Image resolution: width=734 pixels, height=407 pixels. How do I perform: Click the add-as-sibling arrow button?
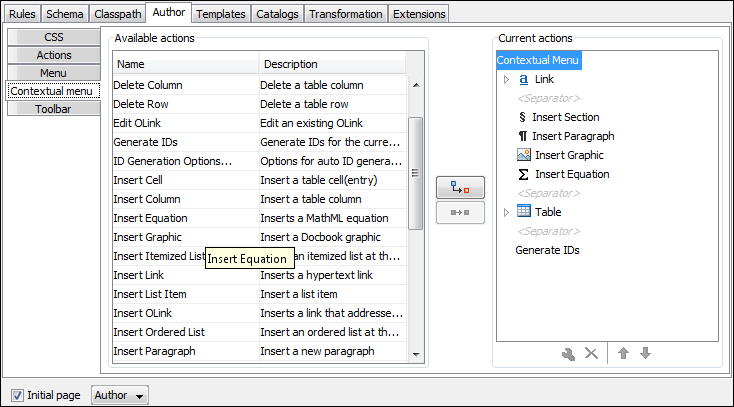[x=460, y=211]
